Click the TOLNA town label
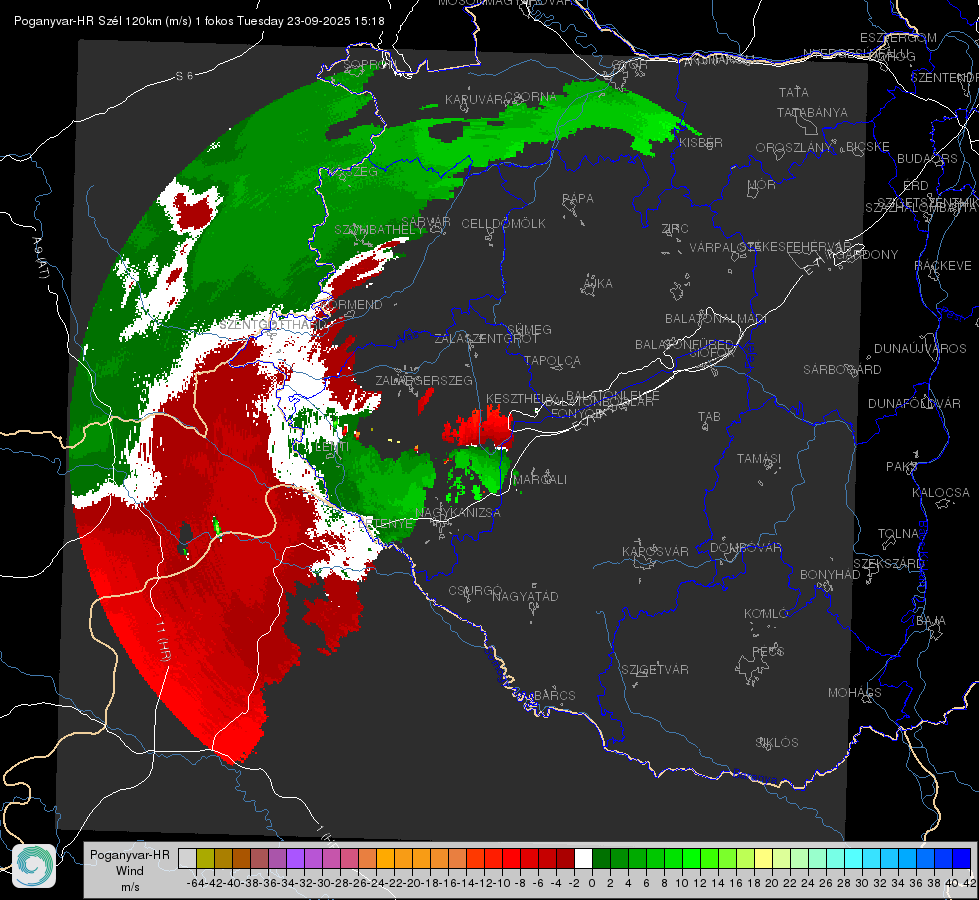 [898, 534]
